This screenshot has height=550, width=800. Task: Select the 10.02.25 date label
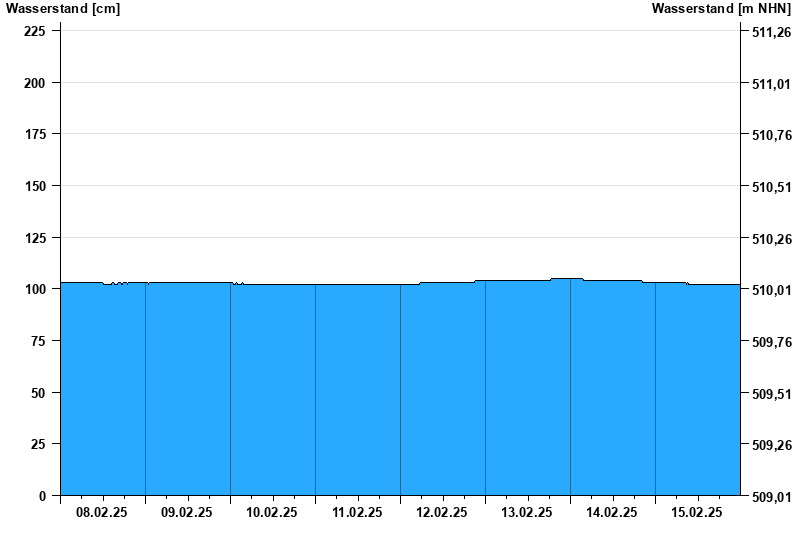tap(271, 513)
